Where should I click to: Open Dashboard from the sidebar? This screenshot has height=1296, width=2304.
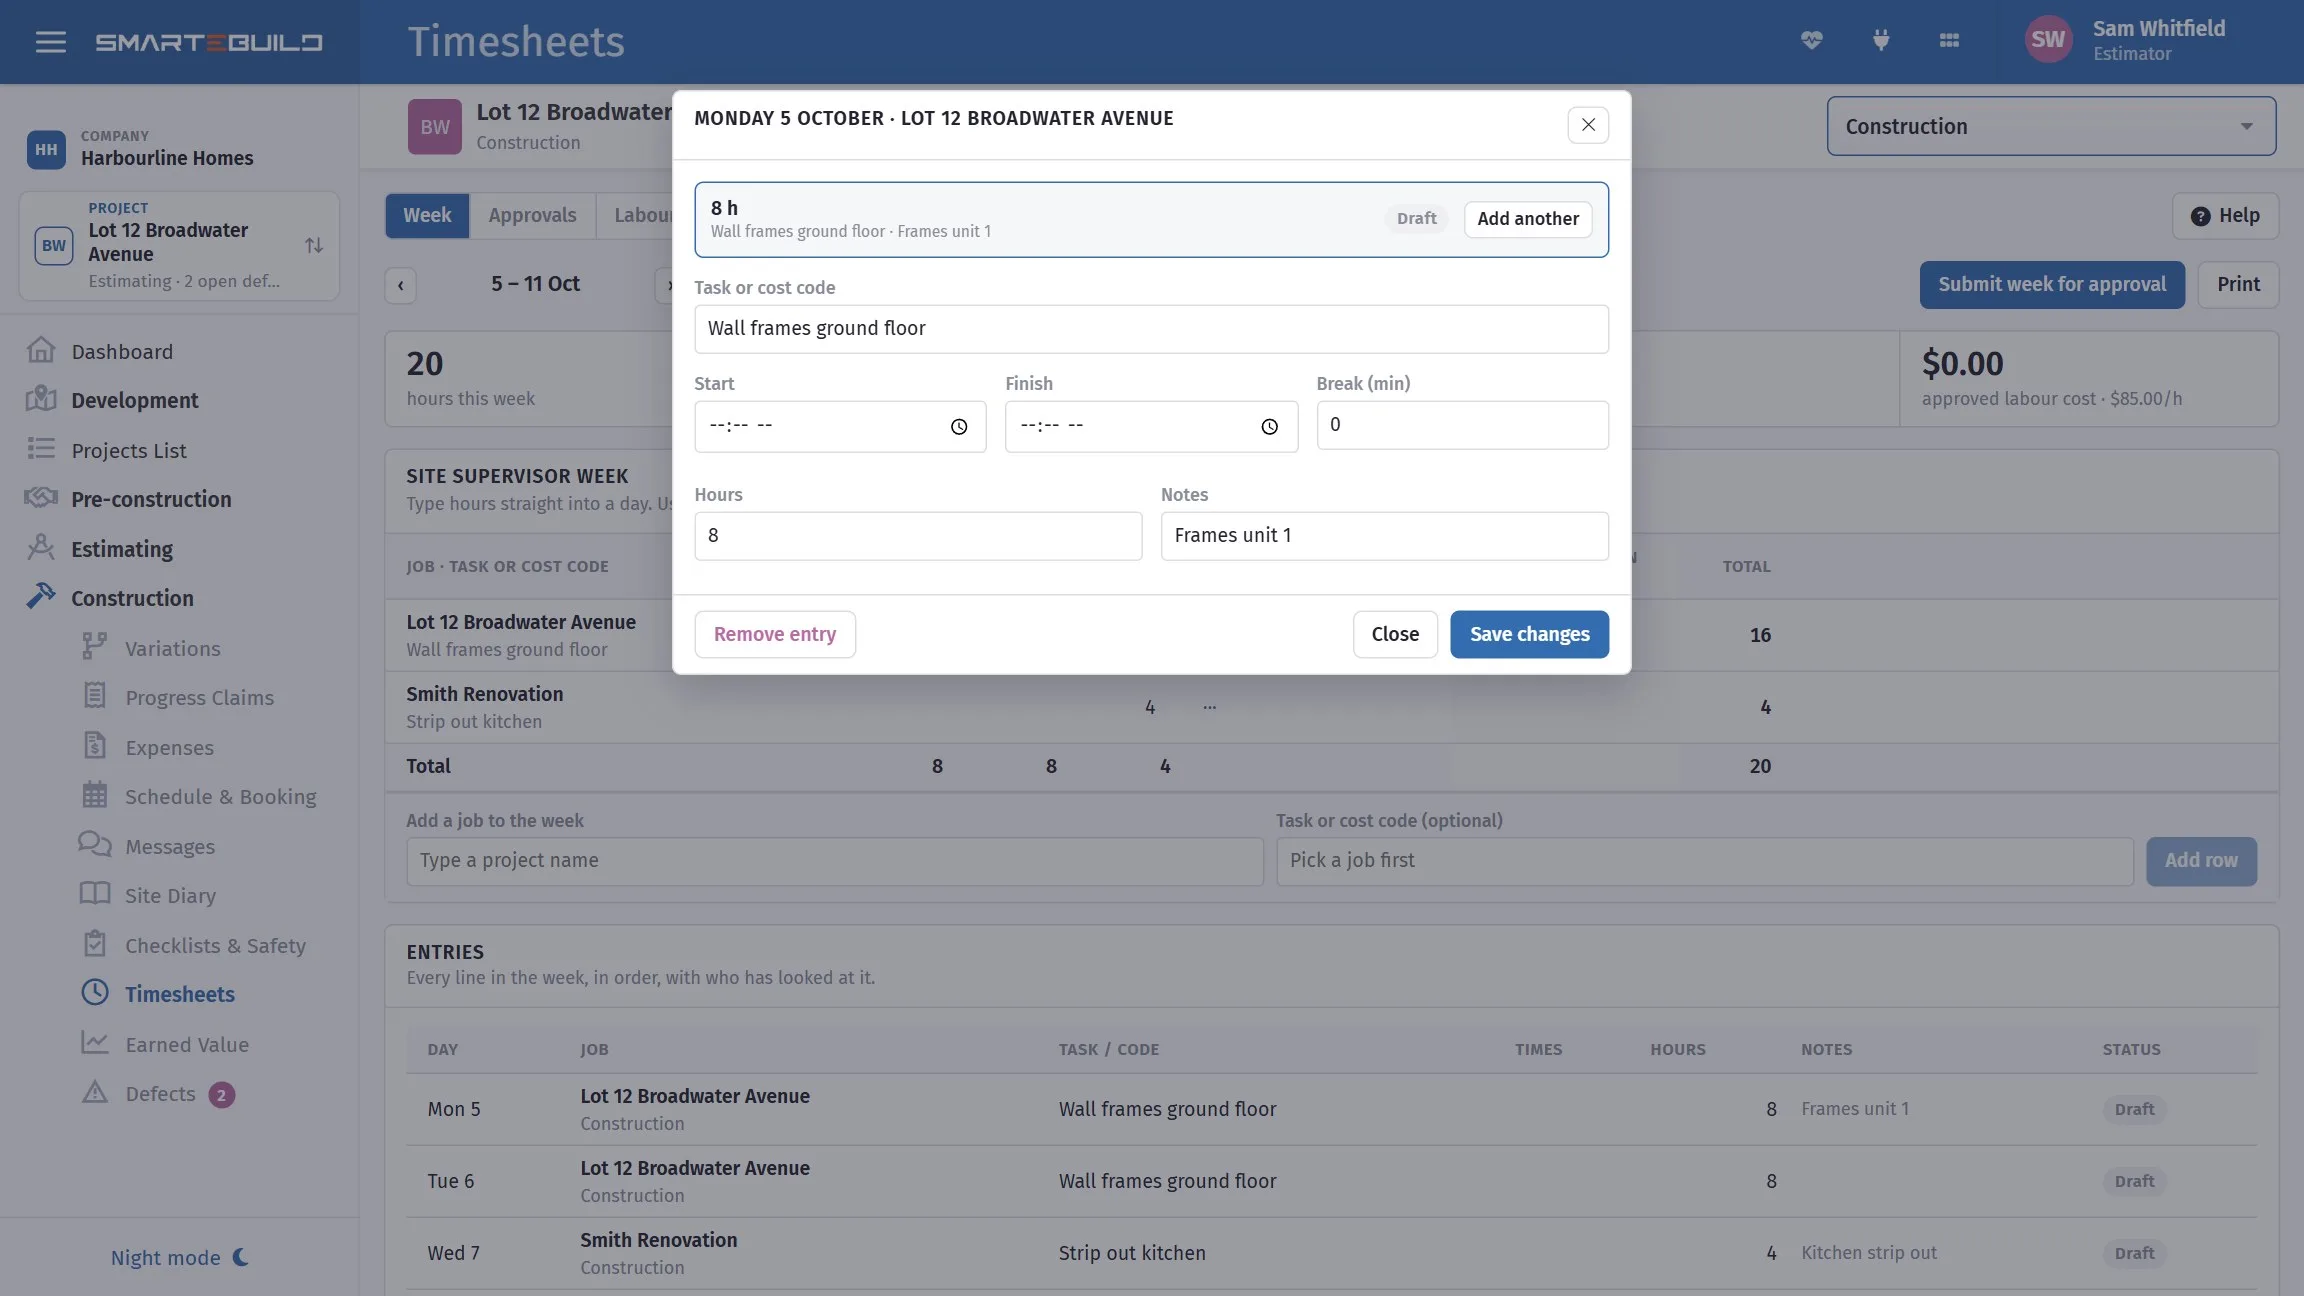(x=122, y=352)
